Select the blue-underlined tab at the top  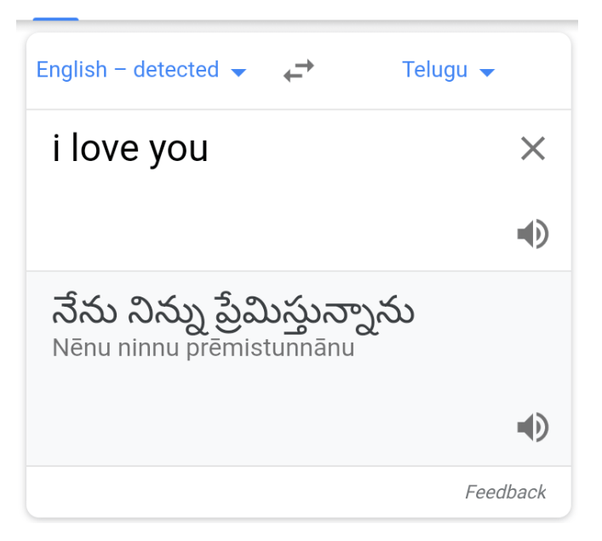[55, 18]
